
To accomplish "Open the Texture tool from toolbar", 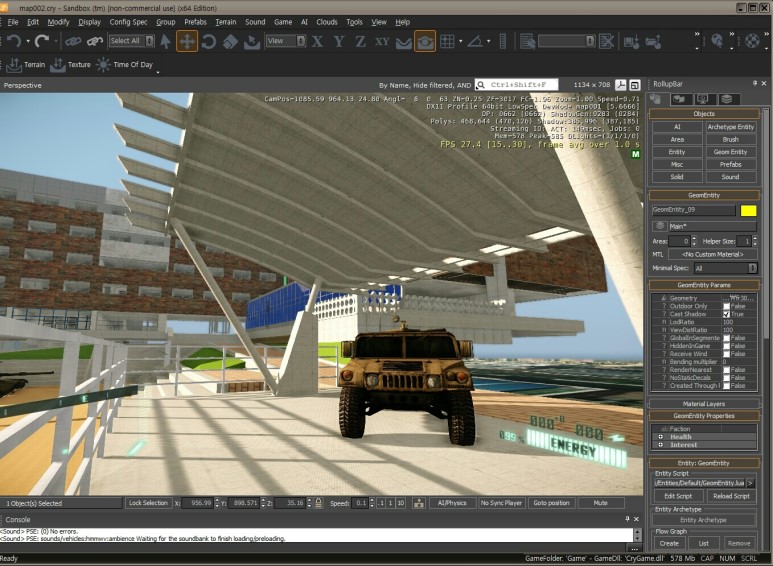I will (70, 65).
